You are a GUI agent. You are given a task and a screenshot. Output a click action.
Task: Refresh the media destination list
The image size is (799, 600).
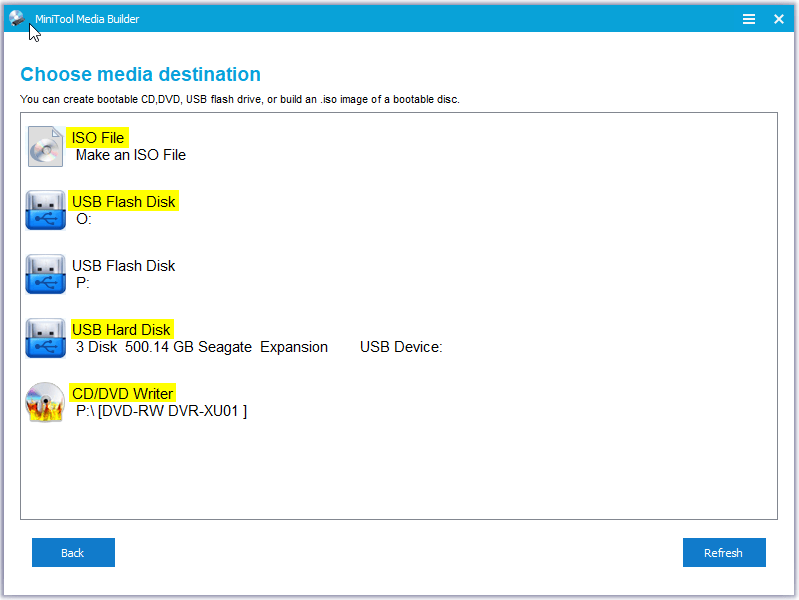[724, 553]
